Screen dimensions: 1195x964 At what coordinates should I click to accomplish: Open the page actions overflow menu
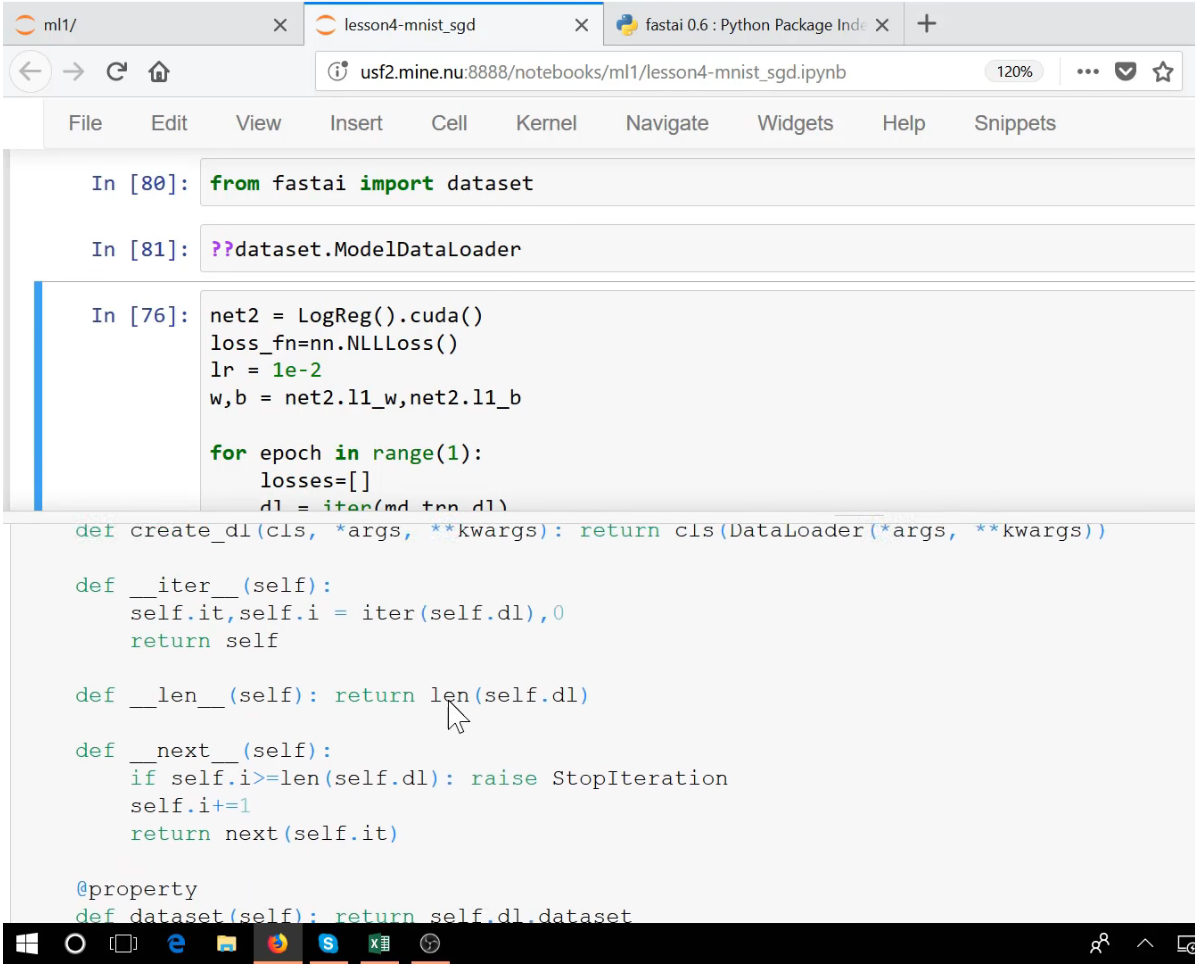1087,71
